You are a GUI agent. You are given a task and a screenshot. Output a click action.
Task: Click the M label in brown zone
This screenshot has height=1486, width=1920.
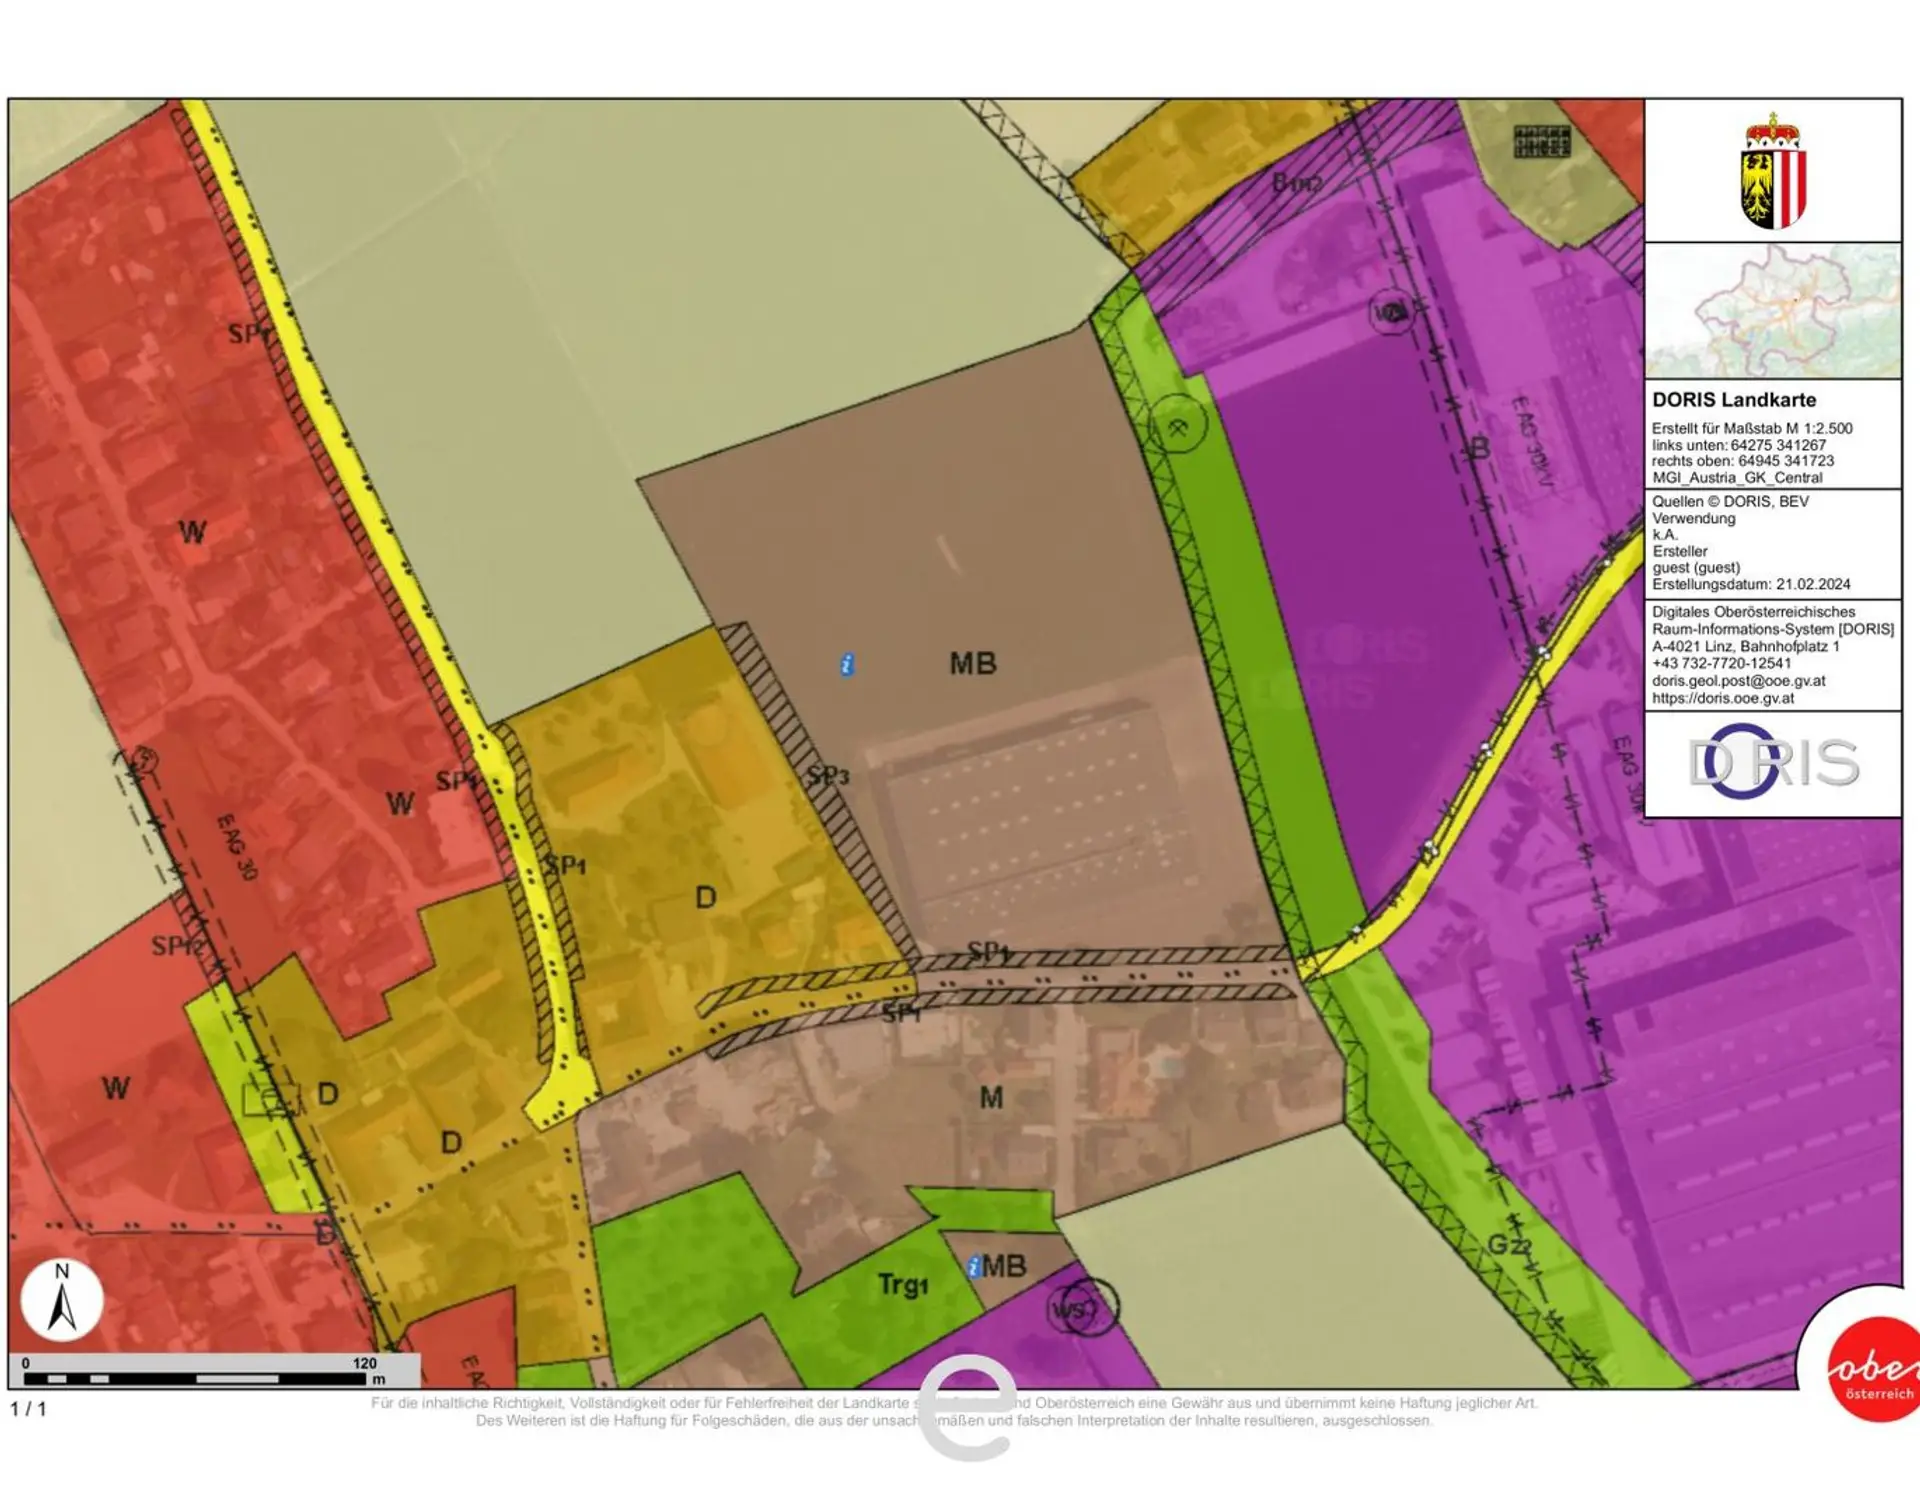991,1098
